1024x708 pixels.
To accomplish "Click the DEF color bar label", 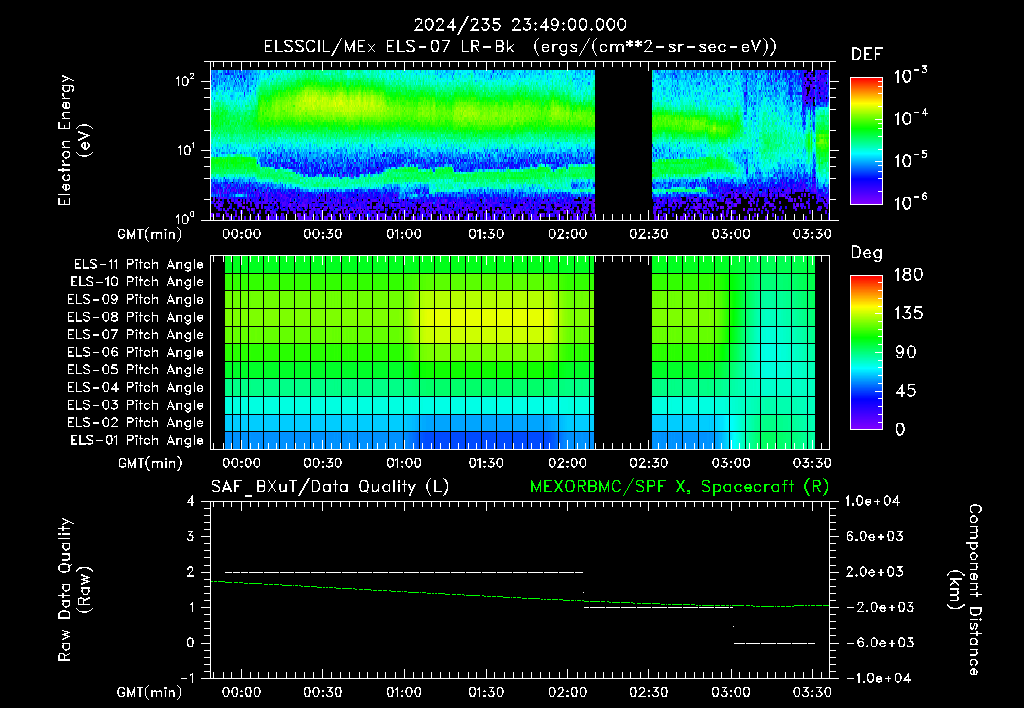I will pyautogui.click(x=866, y=54).
